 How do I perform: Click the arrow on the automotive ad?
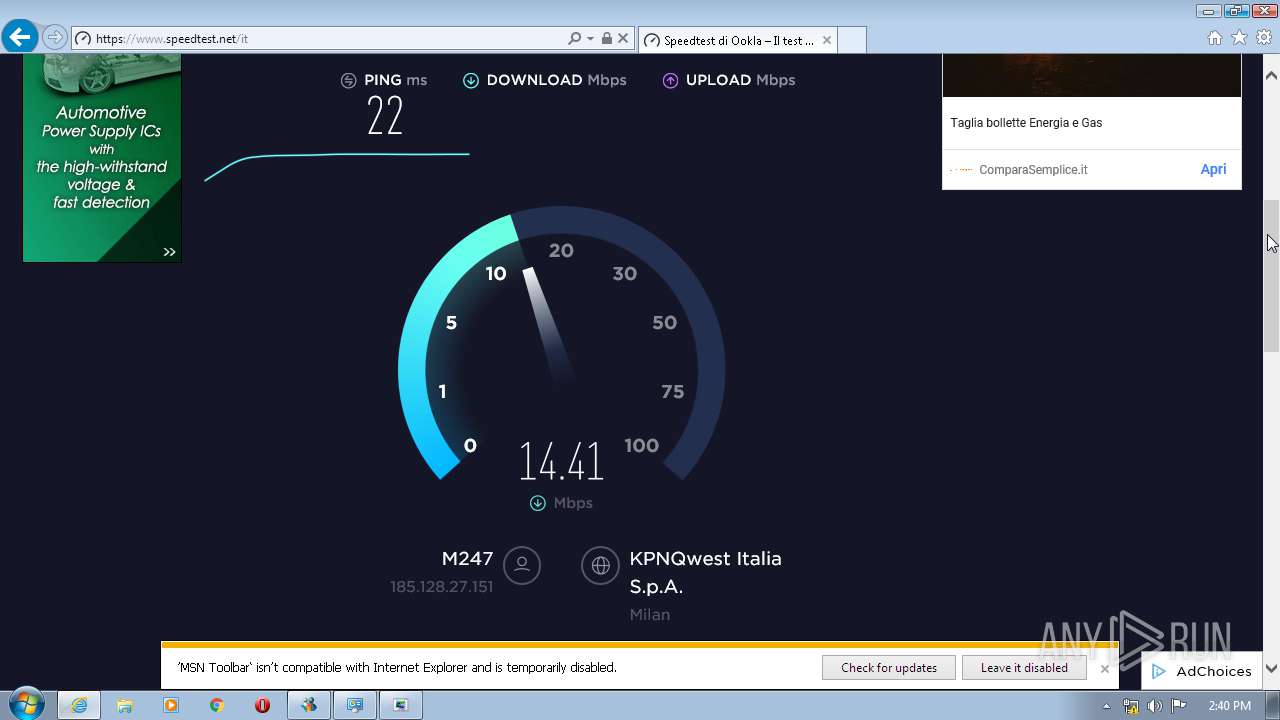pyautogui.click(x=169, y=252)
